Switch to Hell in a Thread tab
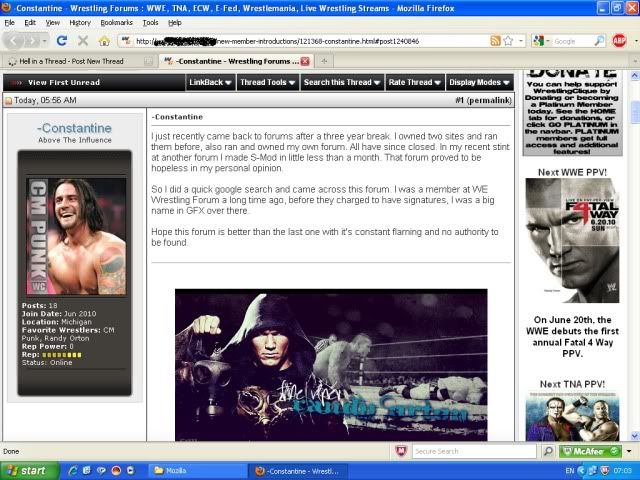Image resolution: width=640 pixels, height=480 pixels. click(80, 61)
